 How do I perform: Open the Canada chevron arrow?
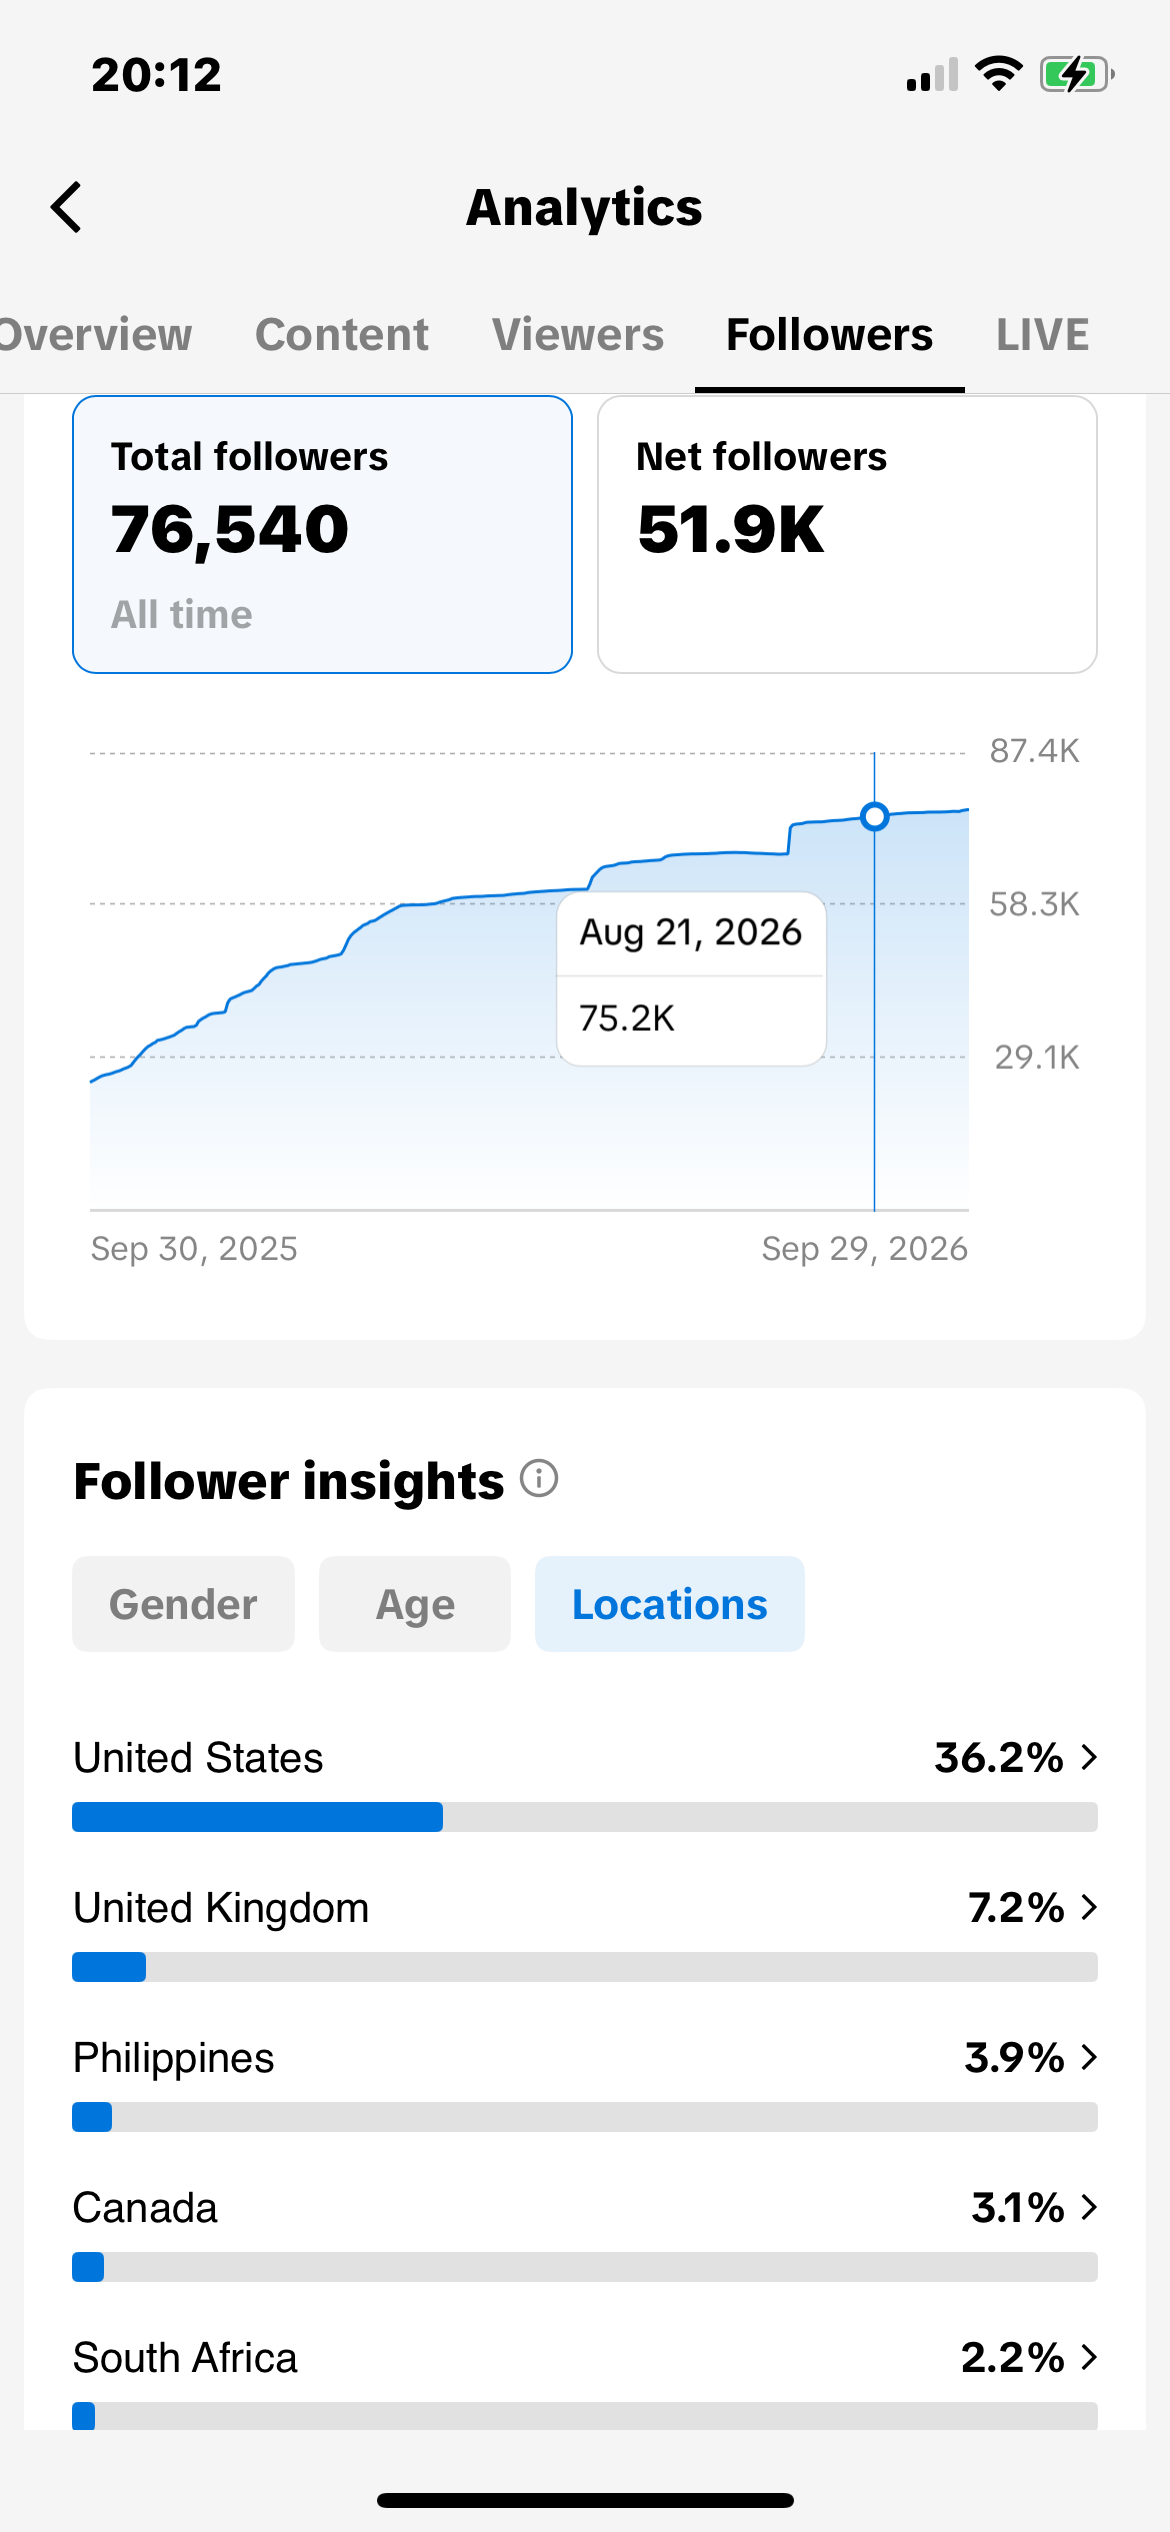[x=1090, y=2207]
